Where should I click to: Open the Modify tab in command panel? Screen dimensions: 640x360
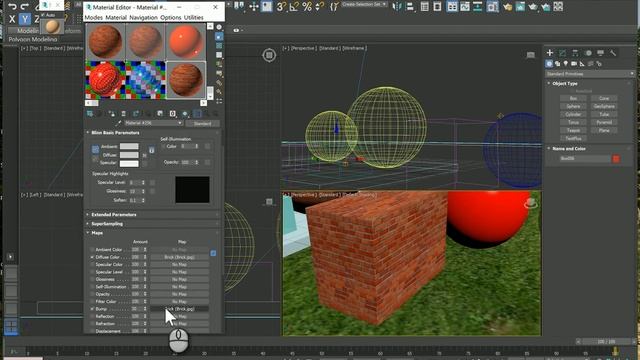[x=562, y=53]
